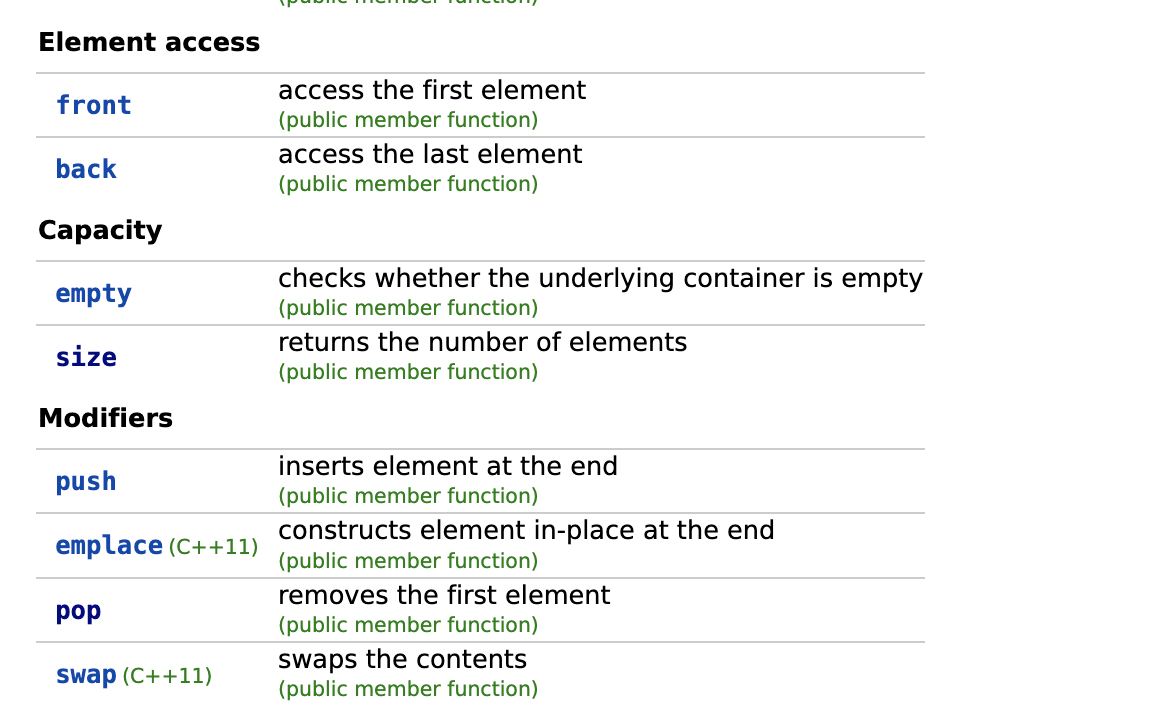Follow the empty function link
1162x726 pixels.
pos(93,294)
